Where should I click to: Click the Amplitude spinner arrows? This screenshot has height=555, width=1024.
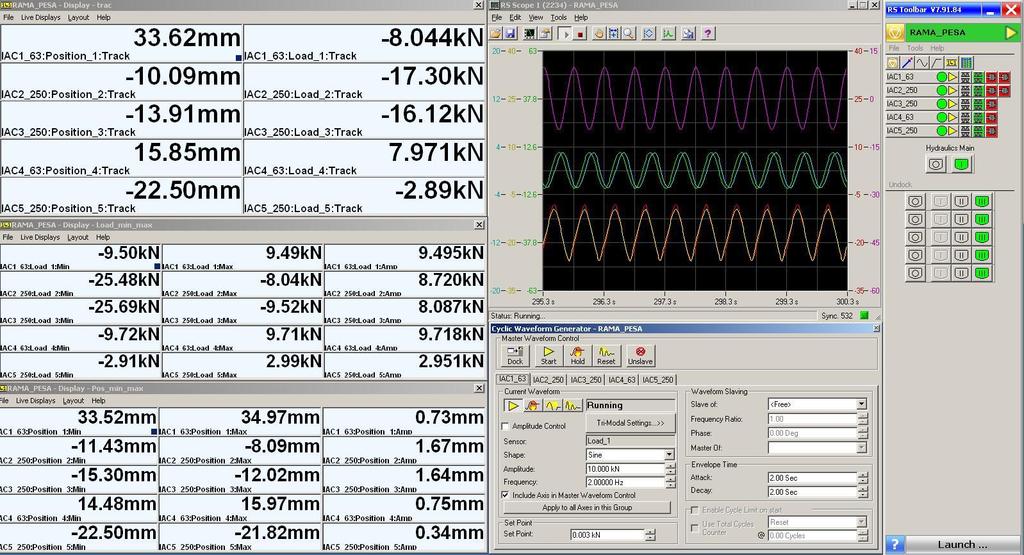pos(670,469)
